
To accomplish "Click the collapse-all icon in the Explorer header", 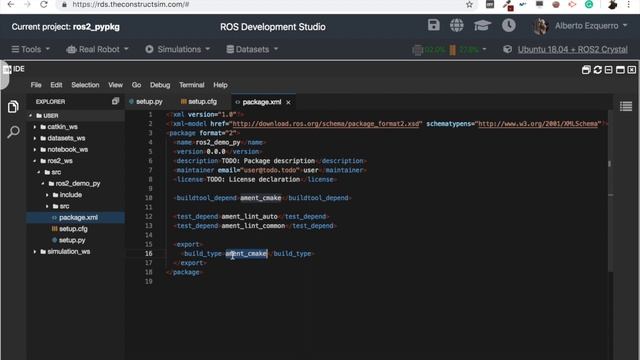I will pos(116,101).
